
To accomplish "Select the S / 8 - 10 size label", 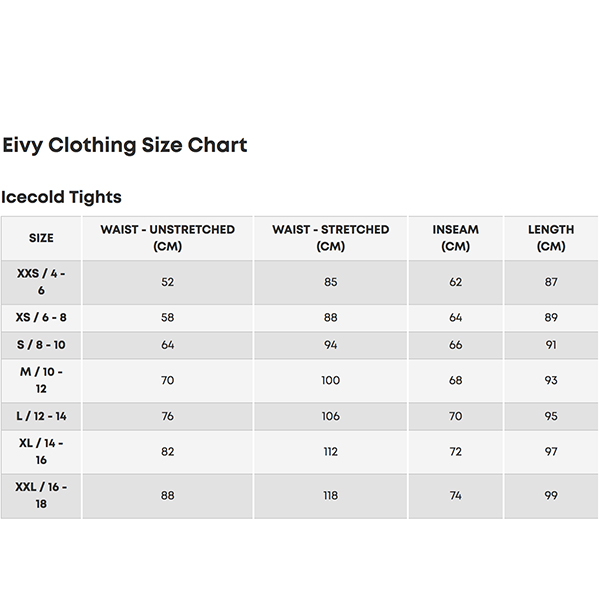I will [41, 345].
